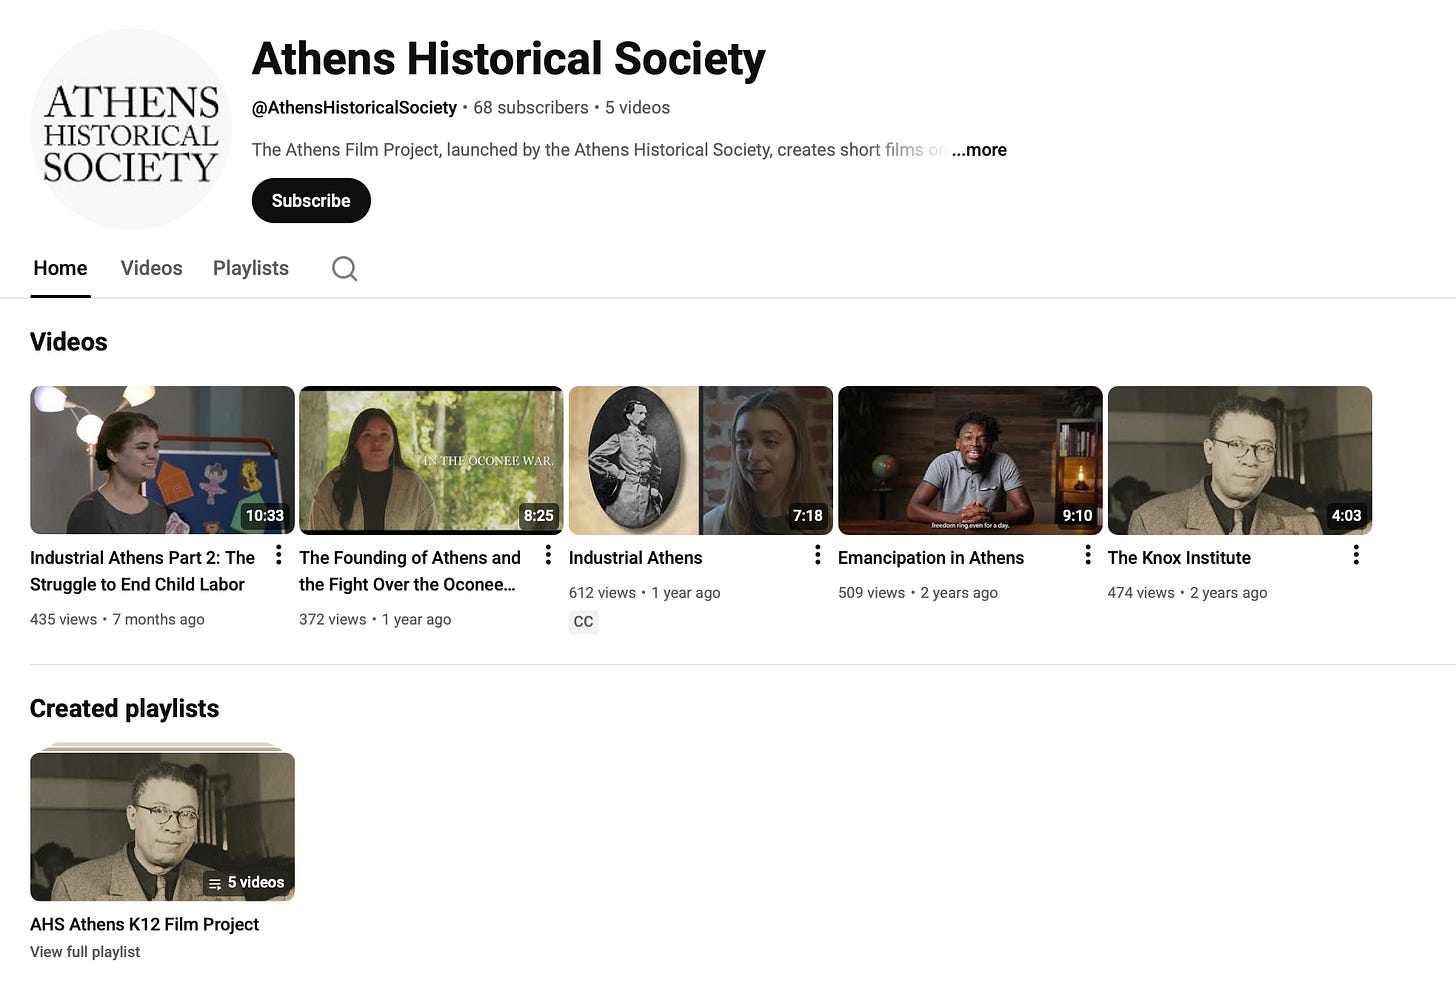Open the 5 videos playlist thumbnail

(x=162, y=826)
